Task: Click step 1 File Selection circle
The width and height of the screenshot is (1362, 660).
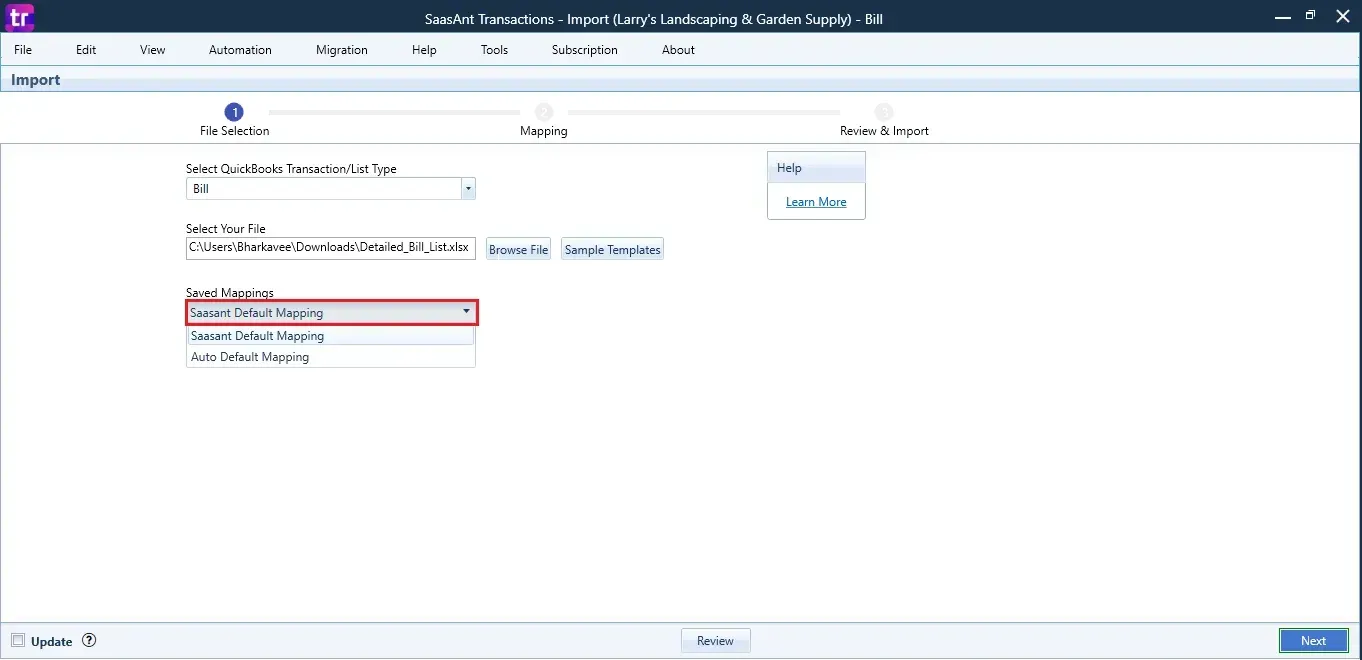Action: [234, 112]
